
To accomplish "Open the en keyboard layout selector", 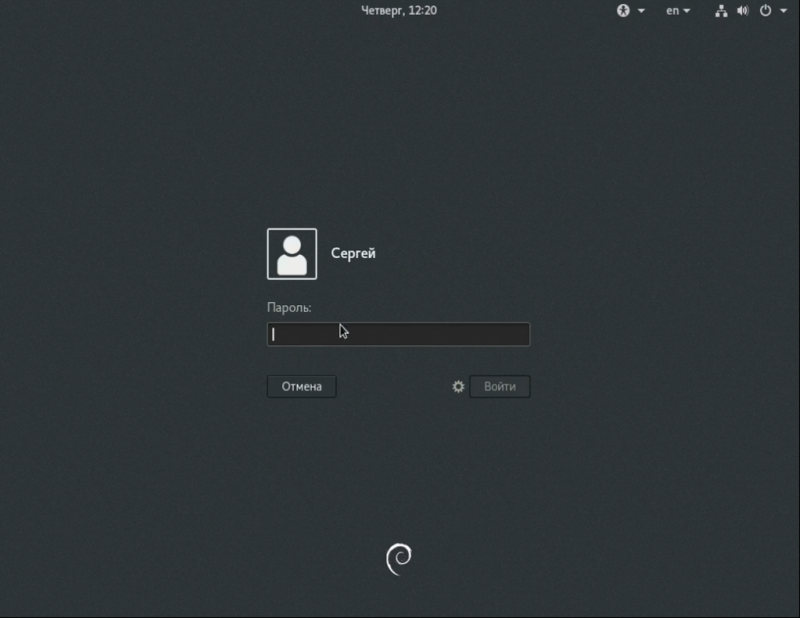I will tap(678, 11).
